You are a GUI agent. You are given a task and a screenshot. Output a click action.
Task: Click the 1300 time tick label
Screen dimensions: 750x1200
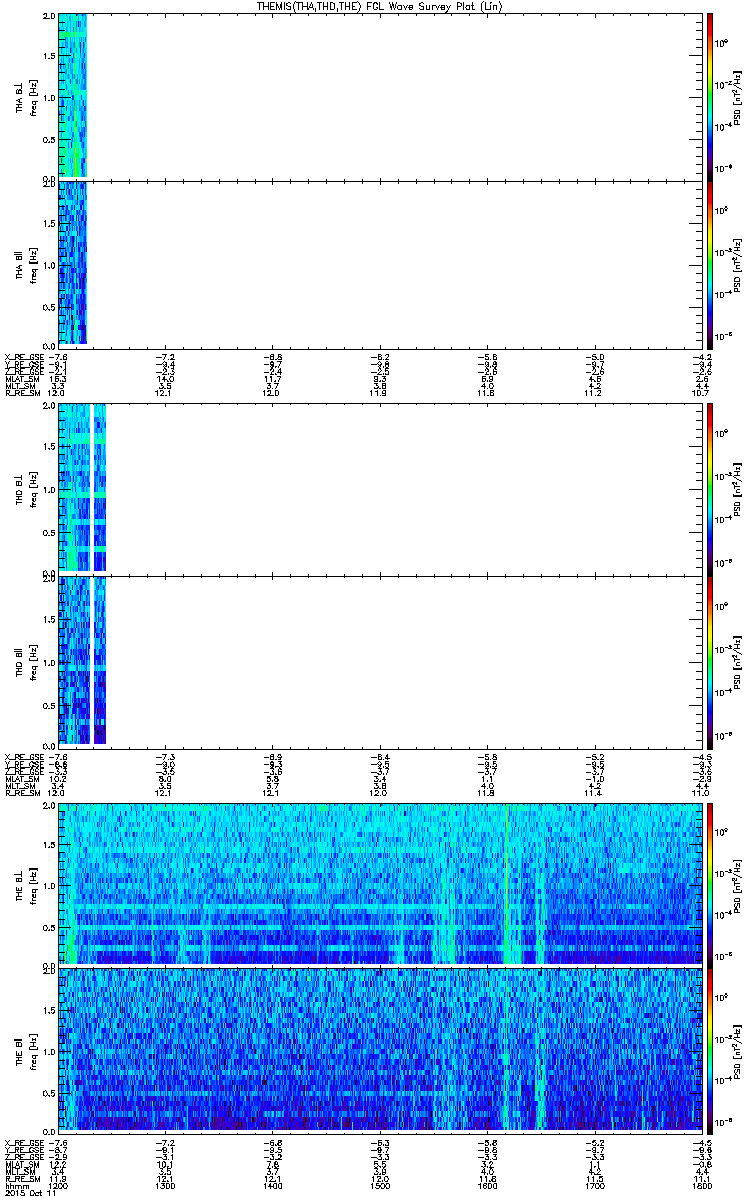pyautogui.click(x=164, y=1187)
